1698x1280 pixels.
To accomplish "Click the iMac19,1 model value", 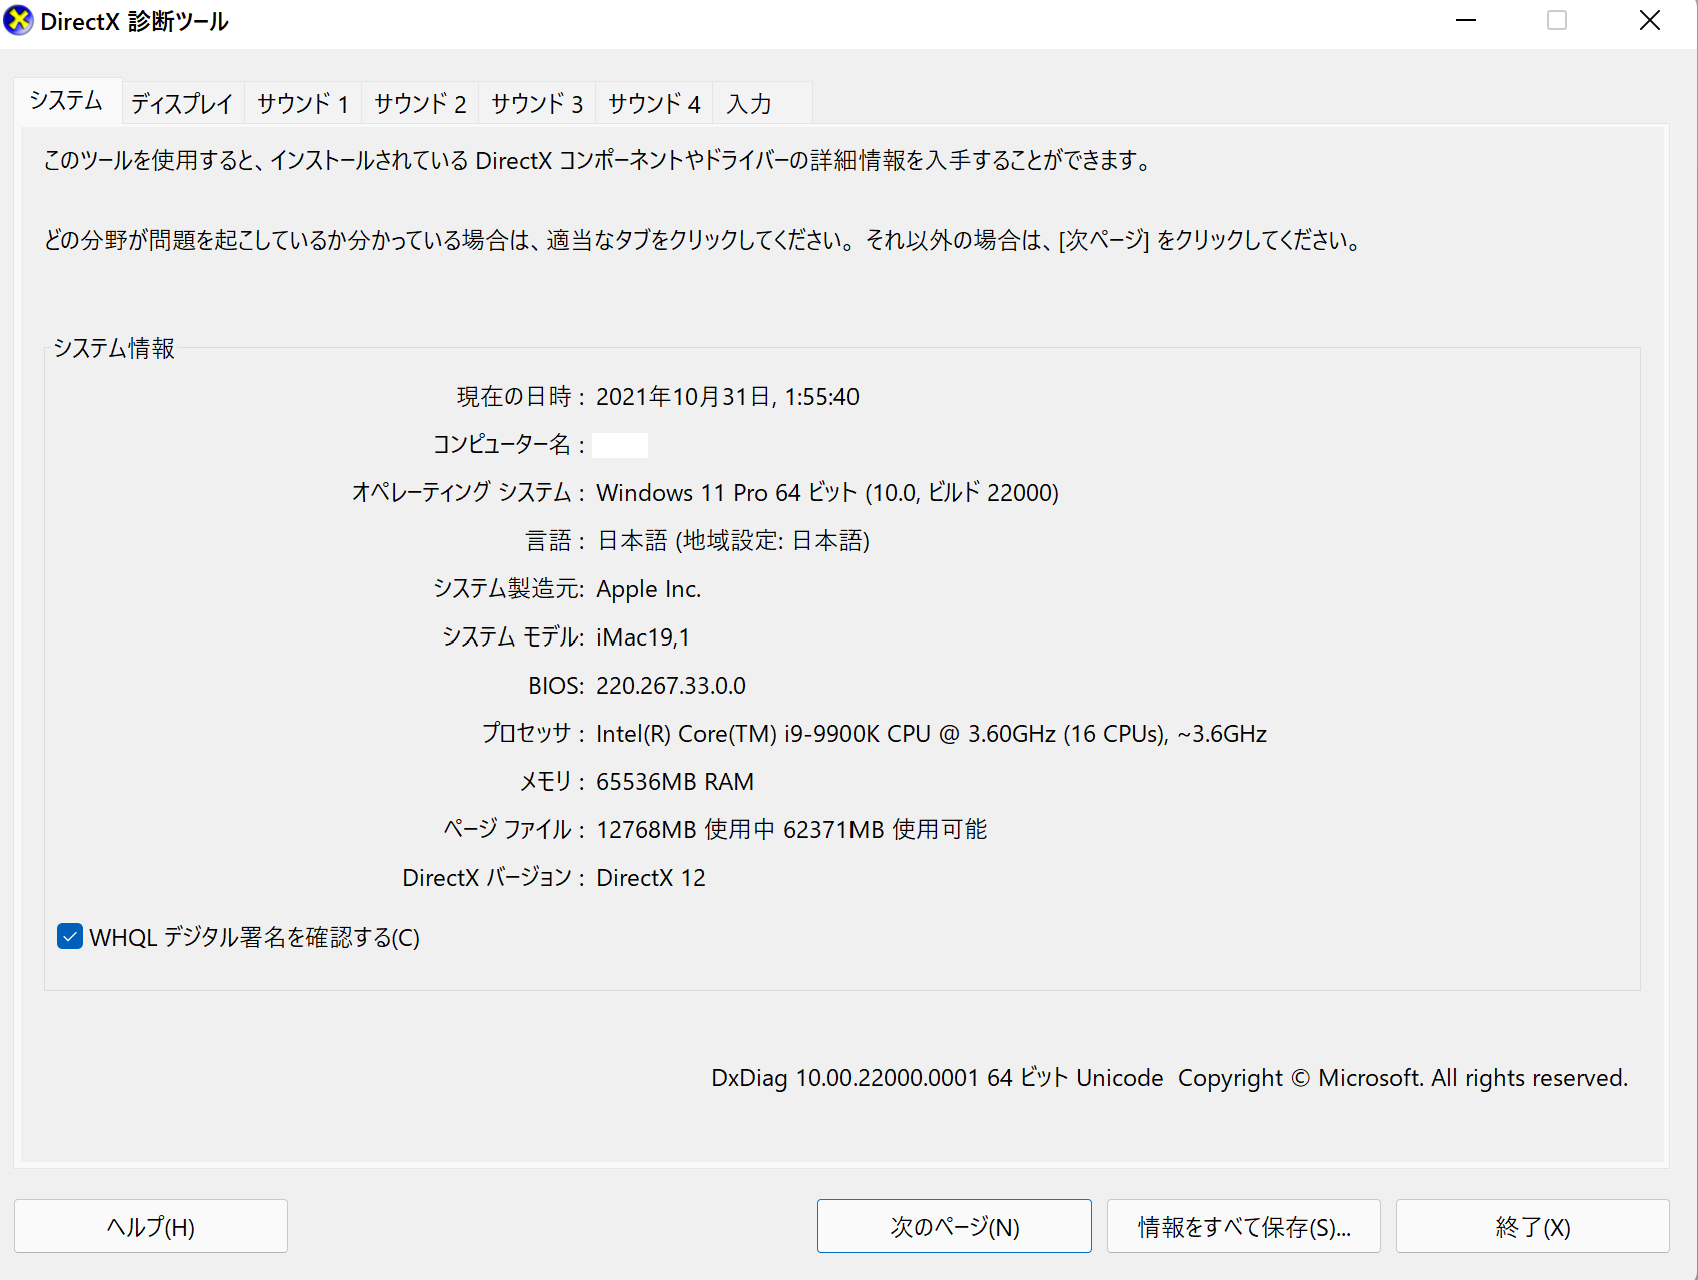I will (643, 637).
